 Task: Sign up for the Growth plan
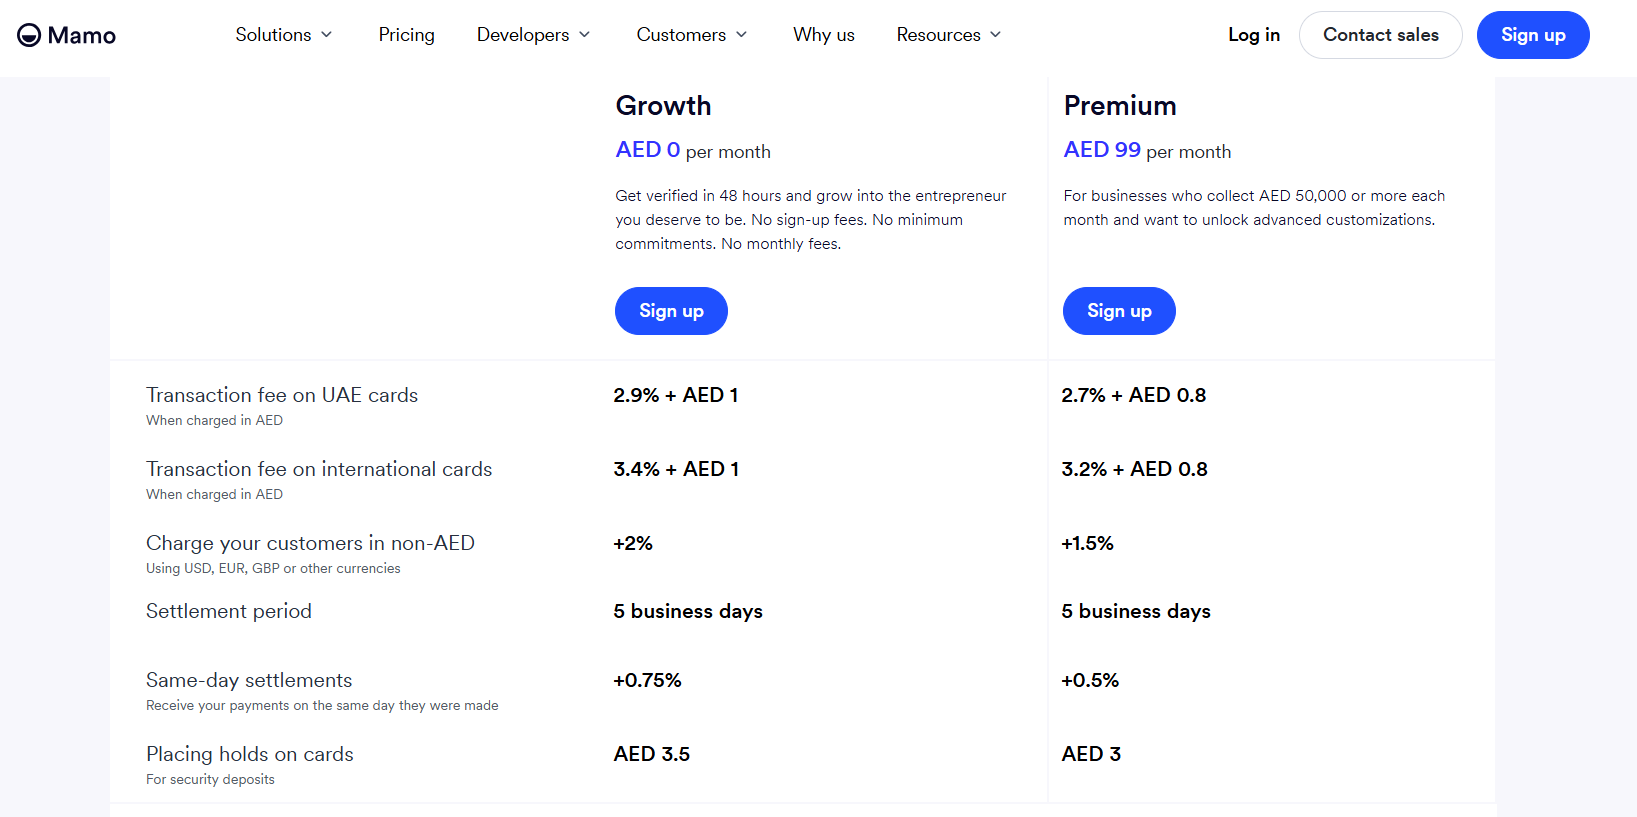pos(671,311)
